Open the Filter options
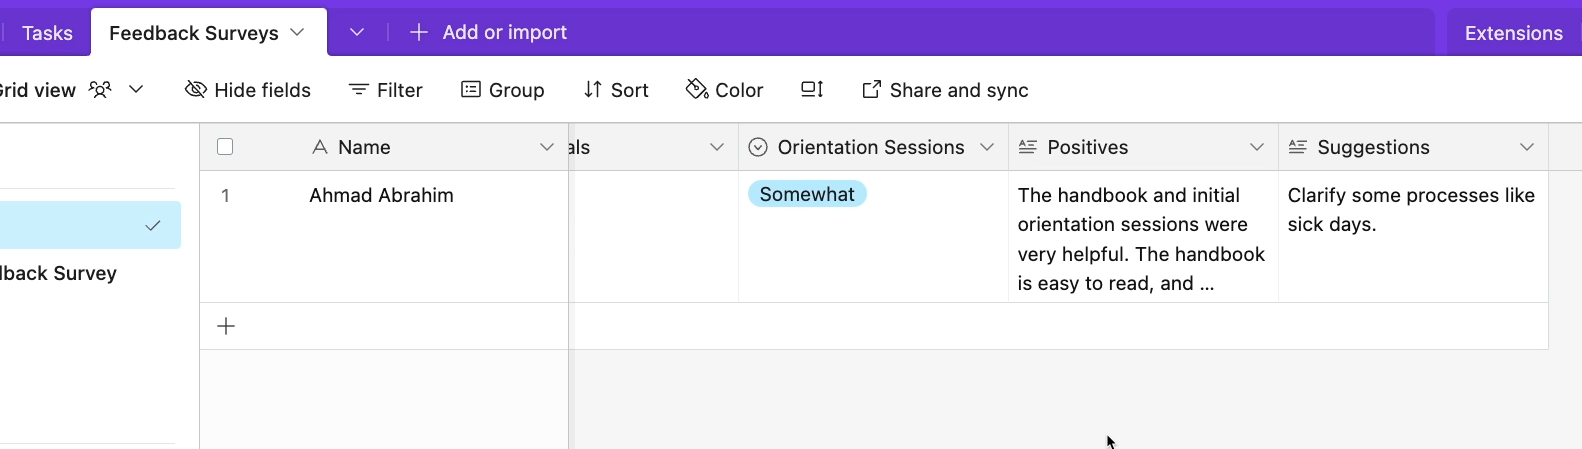1582x449 pixels. 385,90
